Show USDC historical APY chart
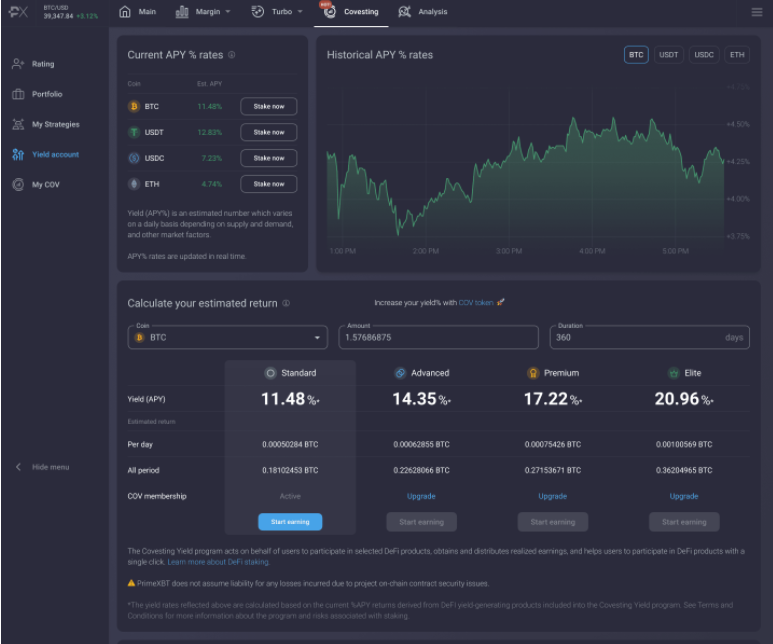The height and width of the screenshot is (644, 773). coord(704,55)
